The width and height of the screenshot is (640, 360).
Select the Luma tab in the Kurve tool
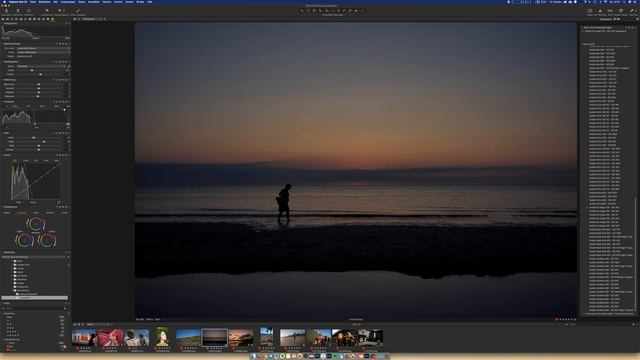pyautogui.click(x=26, y=160)
